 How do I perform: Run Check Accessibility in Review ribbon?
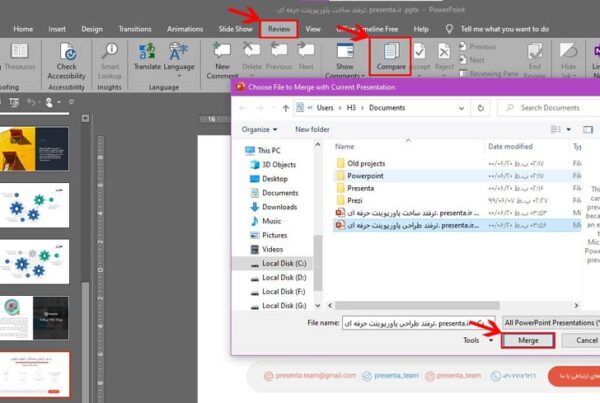point(67,61)
